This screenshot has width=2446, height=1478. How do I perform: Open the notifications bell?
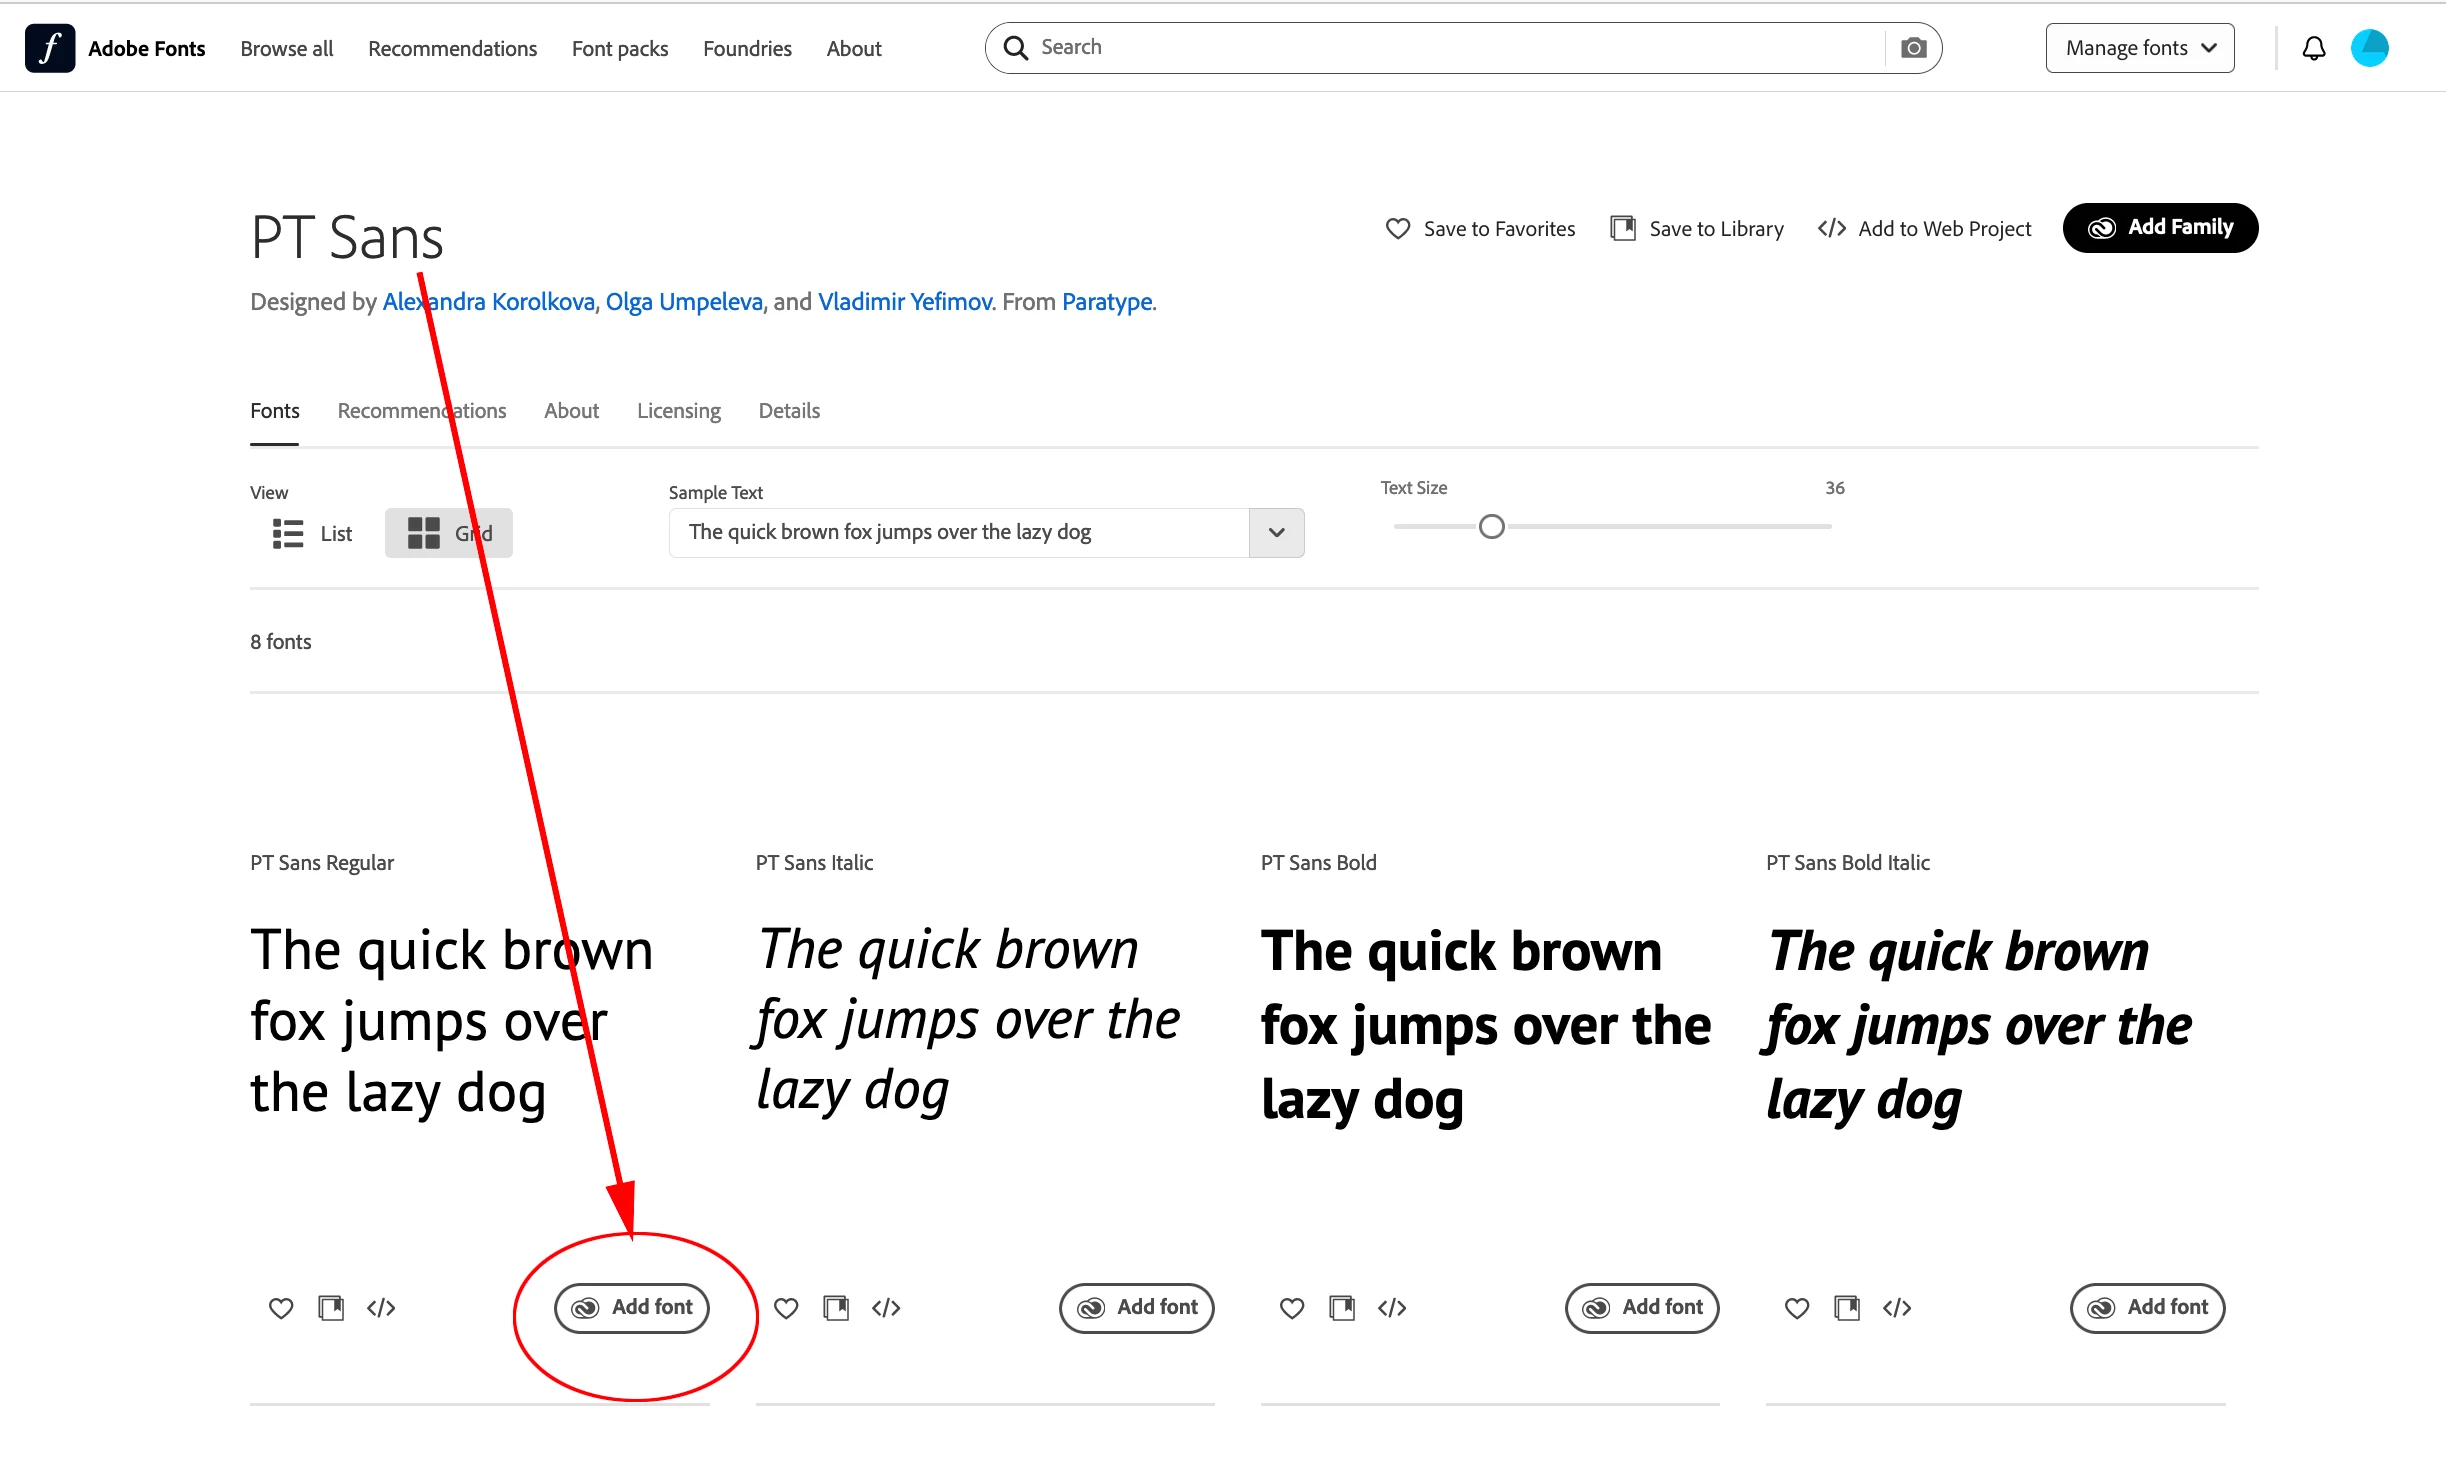click(x=2313, y=48)
